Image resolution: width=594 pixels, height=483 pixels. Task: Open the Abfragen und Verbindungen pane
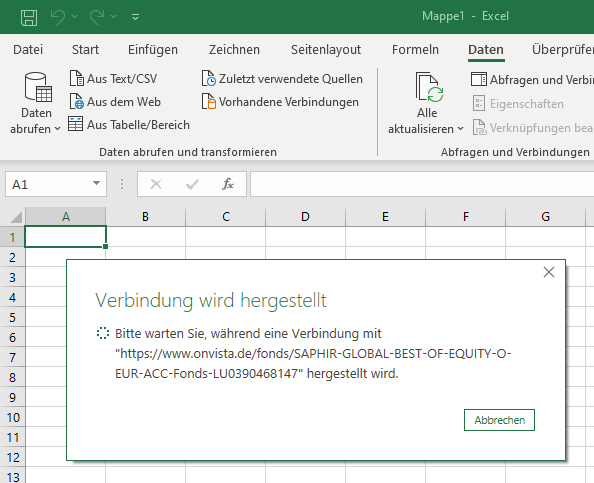(532, 80)
